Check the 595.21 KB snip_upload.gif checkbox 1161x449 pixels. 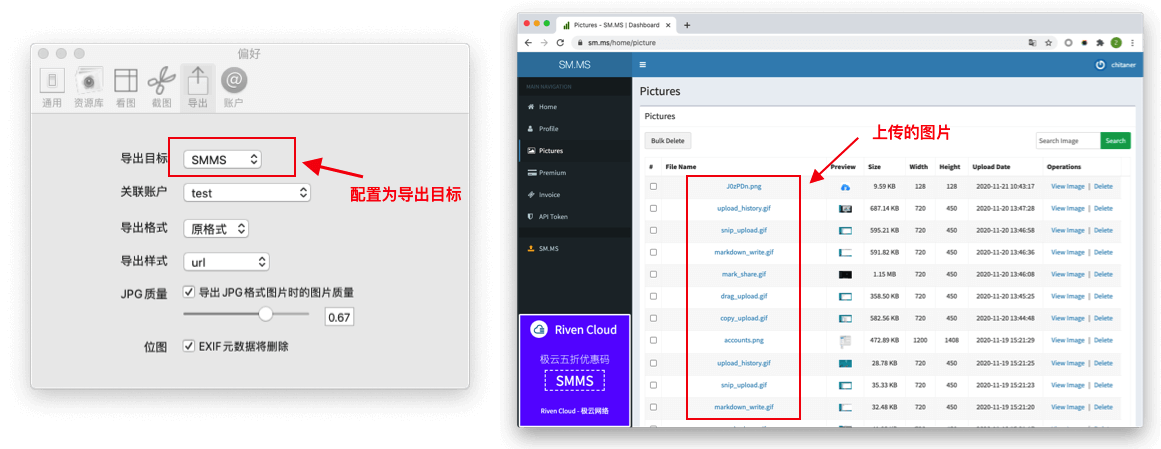pyautogui.click(x=653, y=230)
